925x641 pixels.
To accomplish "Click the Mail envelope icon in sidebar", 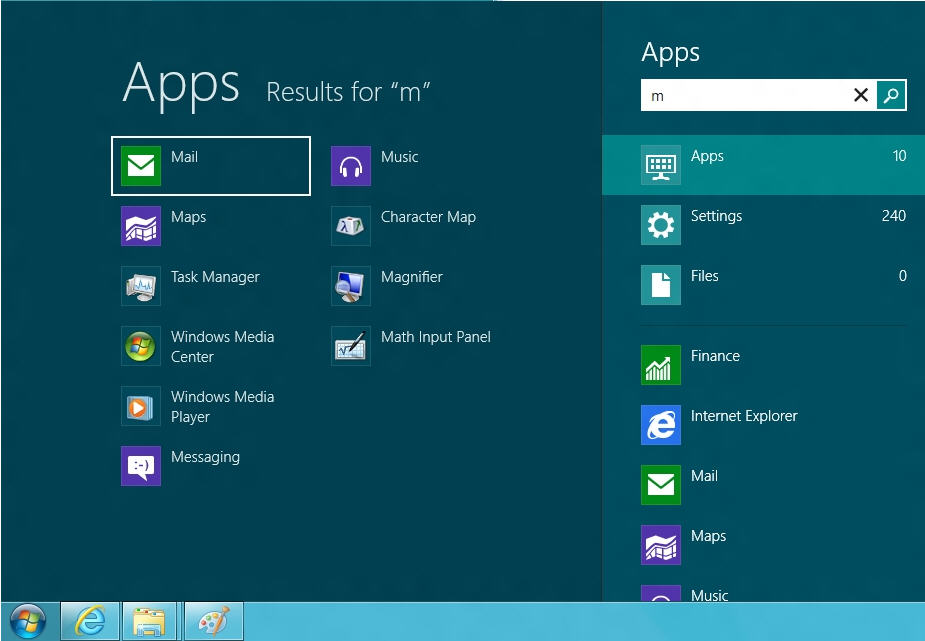I will tap(661, 485).
